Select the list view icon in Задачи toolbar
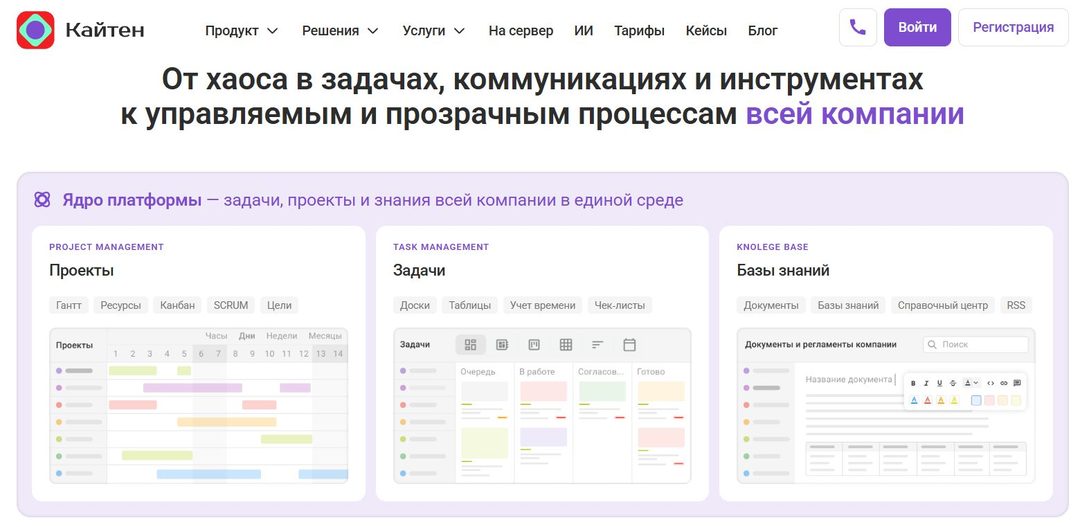The width and height of the screenshot is (1080, 527). (x=502, y=344)
